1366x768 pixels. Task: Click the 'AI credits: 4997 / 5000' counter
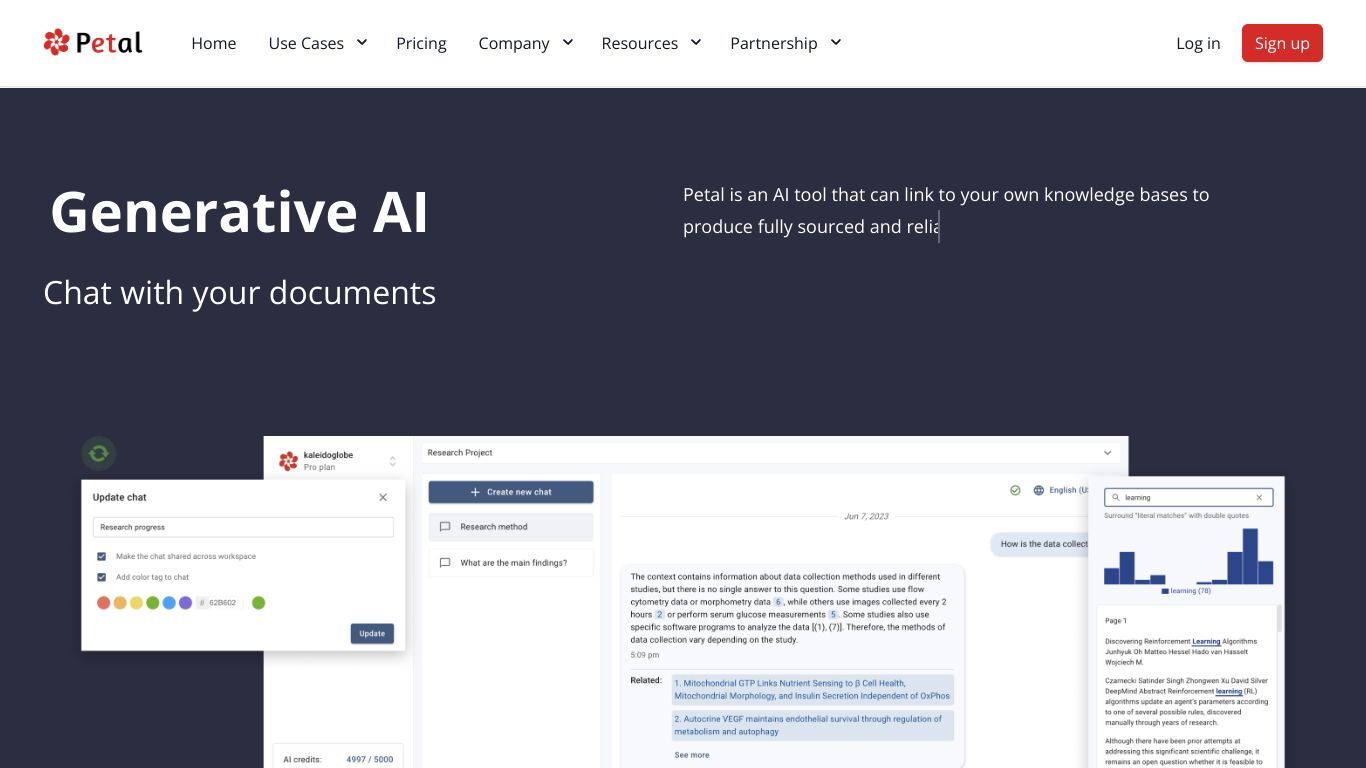click(x=338, y=759)
